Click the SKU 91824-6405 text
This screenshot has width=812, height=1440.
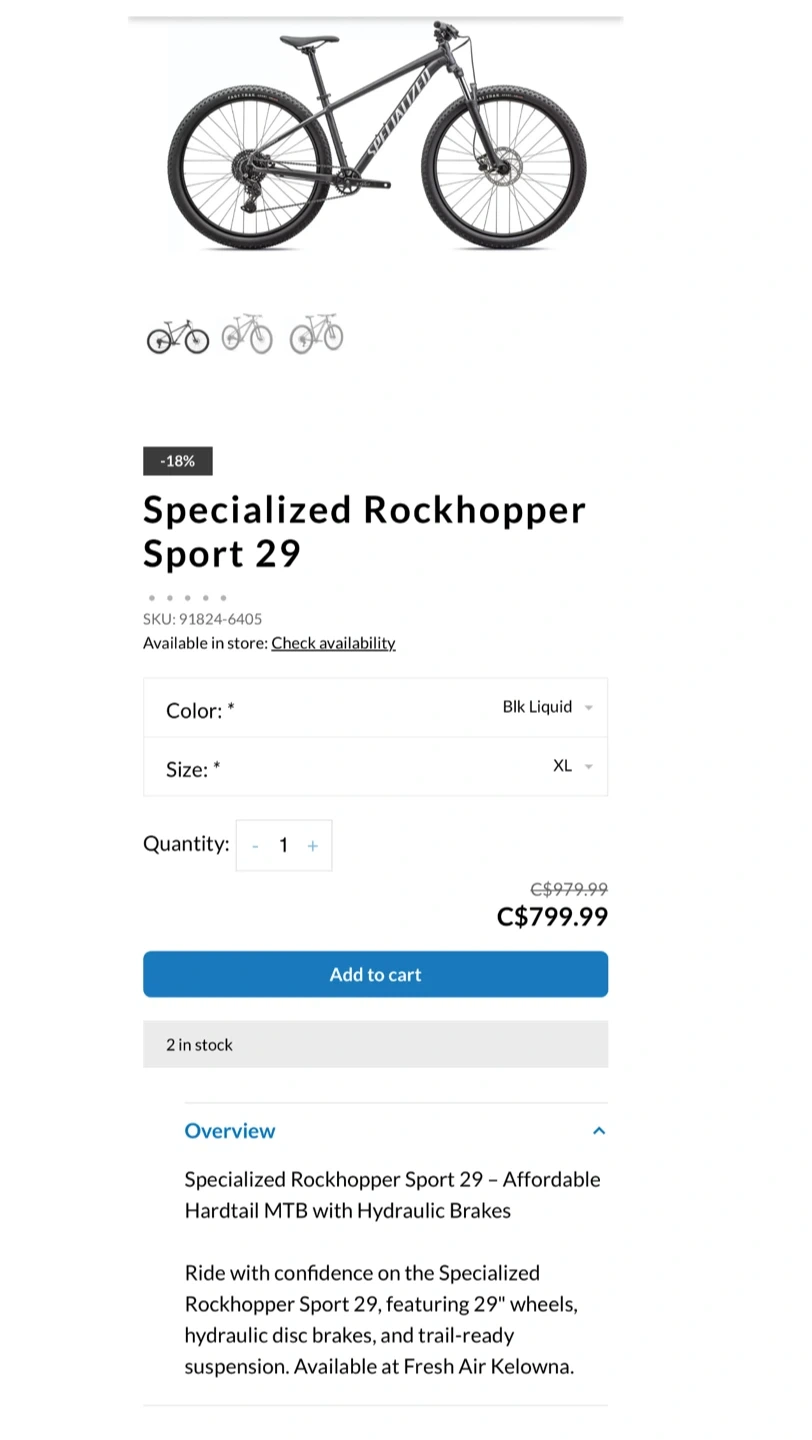coord(203,619)
